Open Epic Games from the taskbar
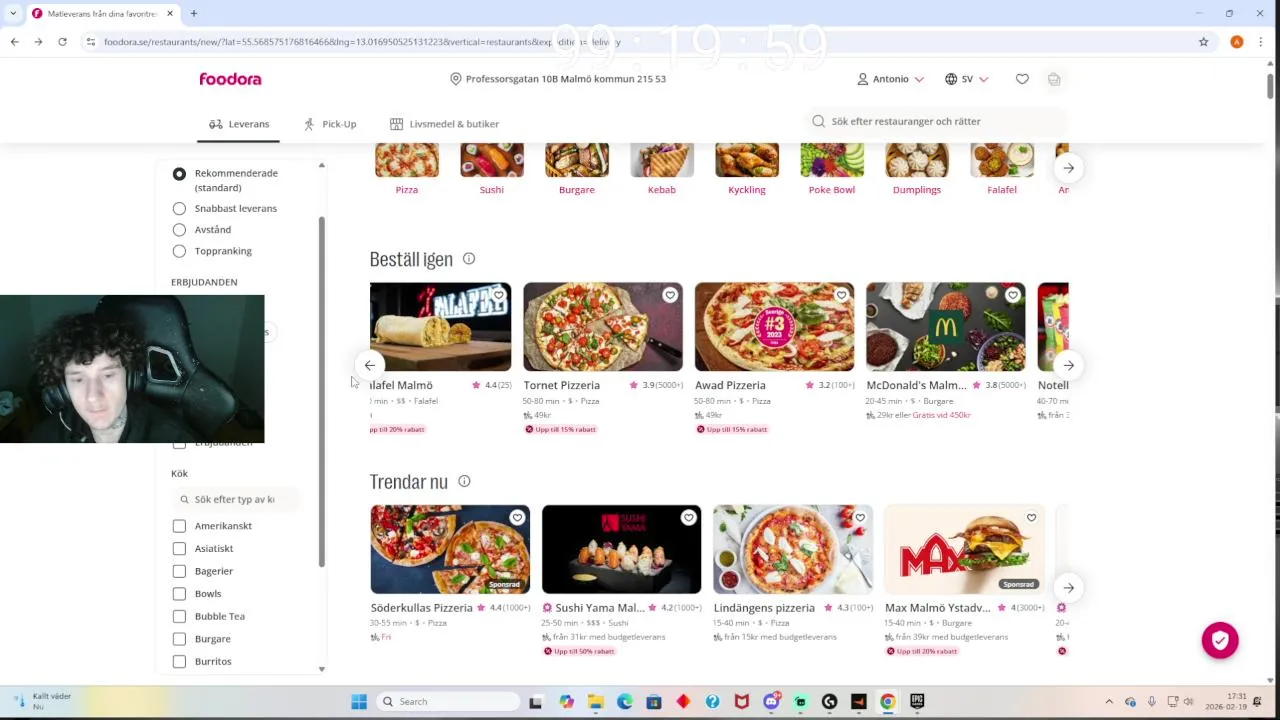This screenshot has height=720, width=1280. pyautogui.click(x=917, y=701)
